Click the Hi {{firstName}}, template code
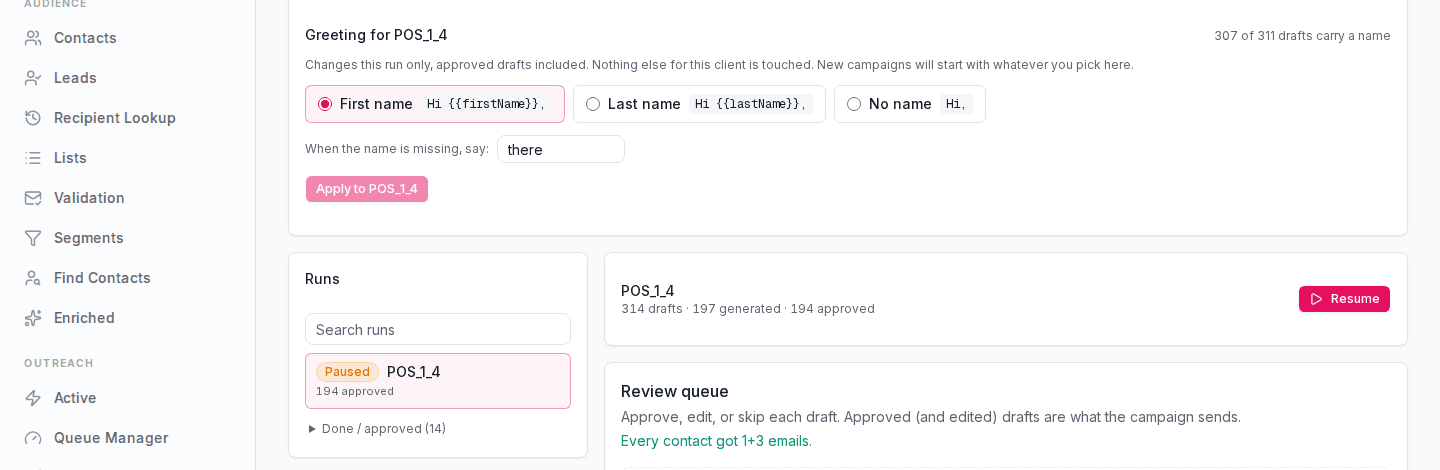This screenshot has width=1440, height=470. (x=486, y=104)
